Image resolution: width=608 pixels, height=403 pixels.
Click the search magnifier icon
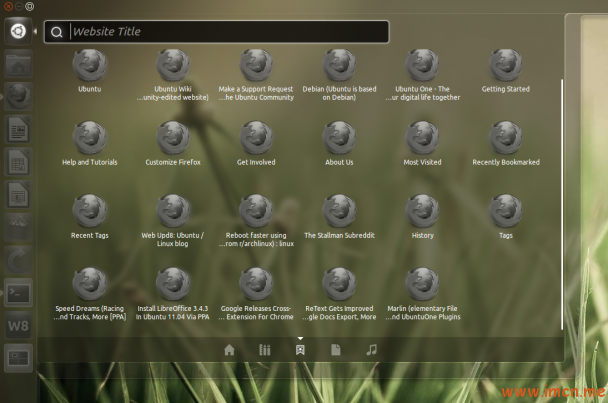click(x=57, y=32)
